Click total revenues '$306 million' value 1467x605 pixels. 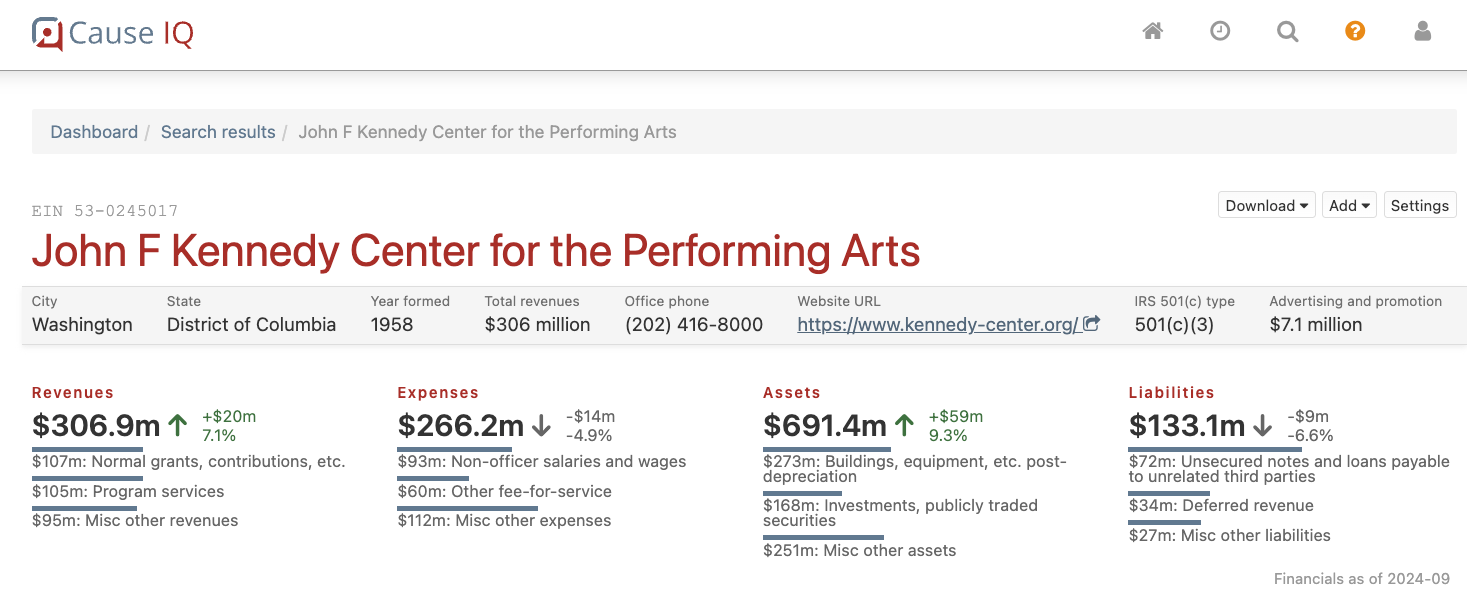coord(538,325)
